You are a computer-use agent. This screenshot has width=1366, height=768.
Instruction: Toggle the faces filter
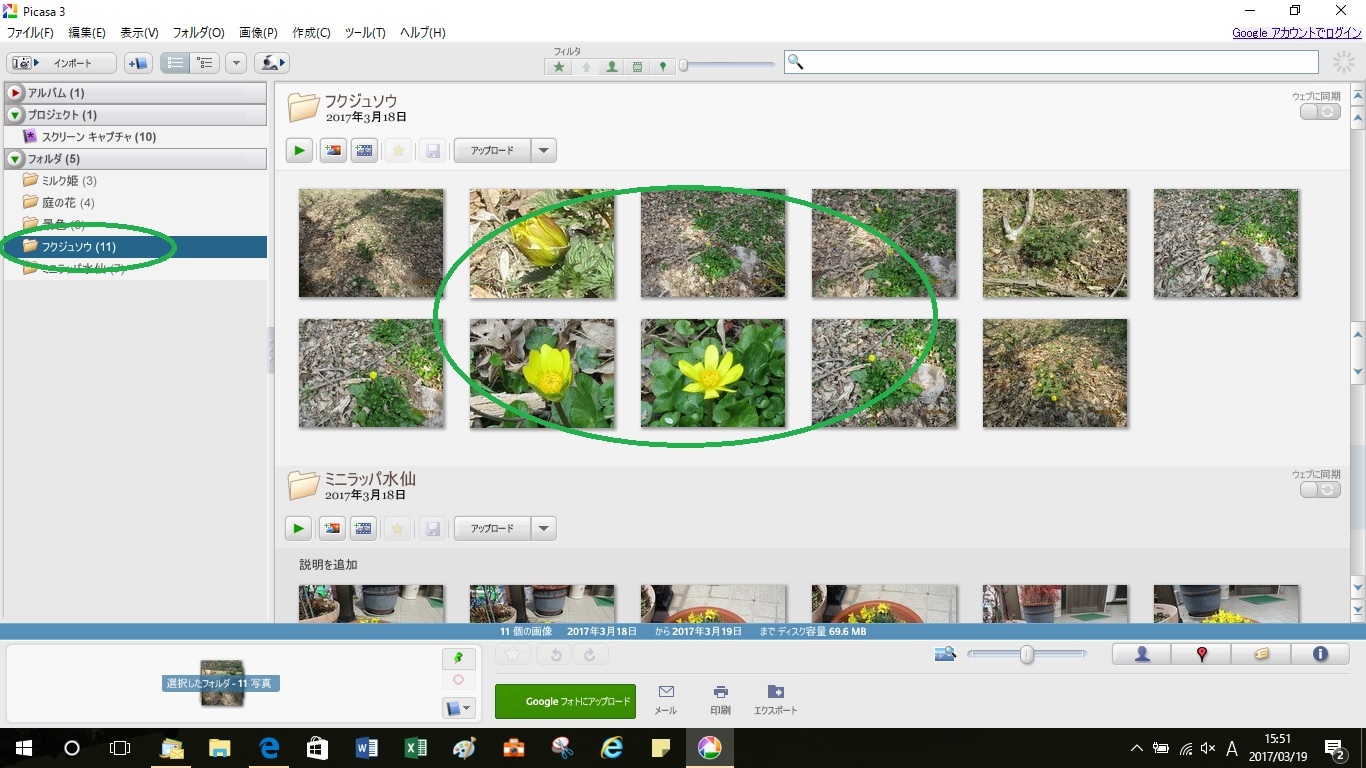click(612, 67)
